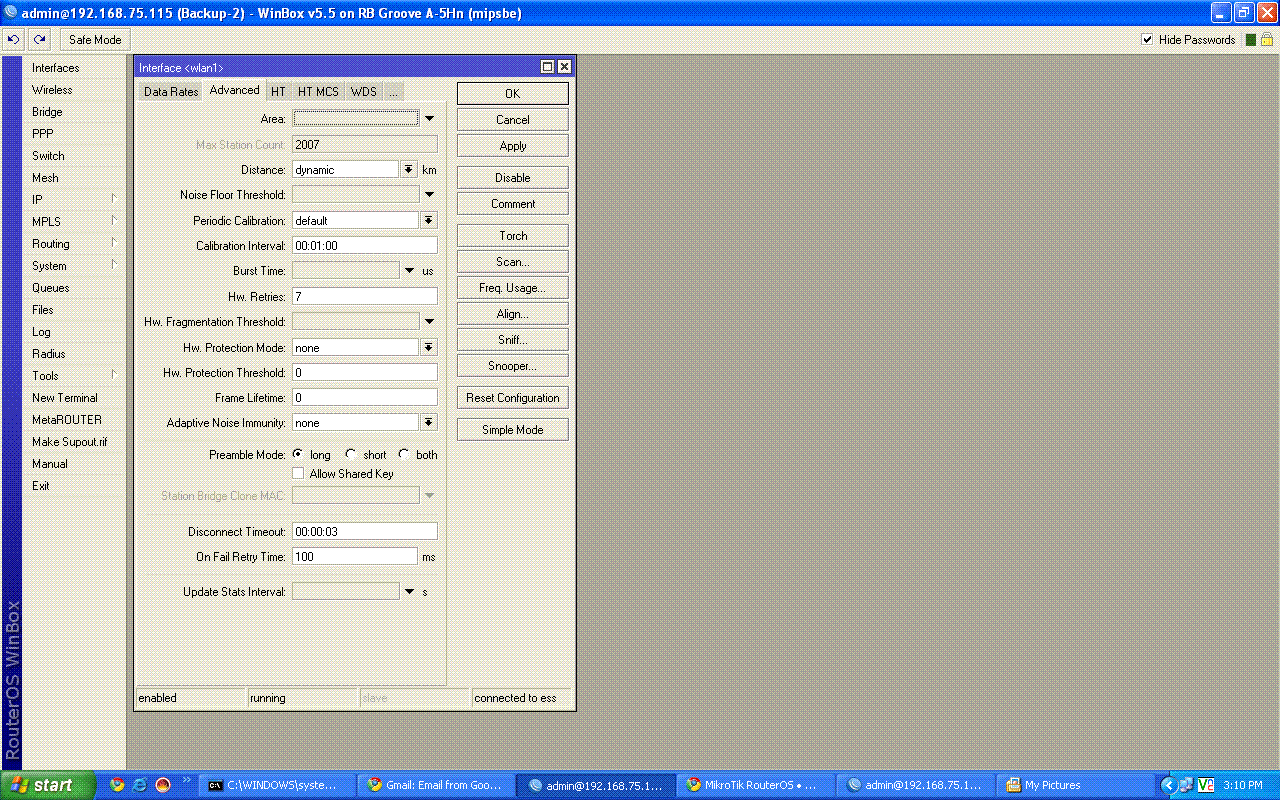Click the Frame Lifetime field
This screenshot has width=1280, height=800.
point(364,398)
